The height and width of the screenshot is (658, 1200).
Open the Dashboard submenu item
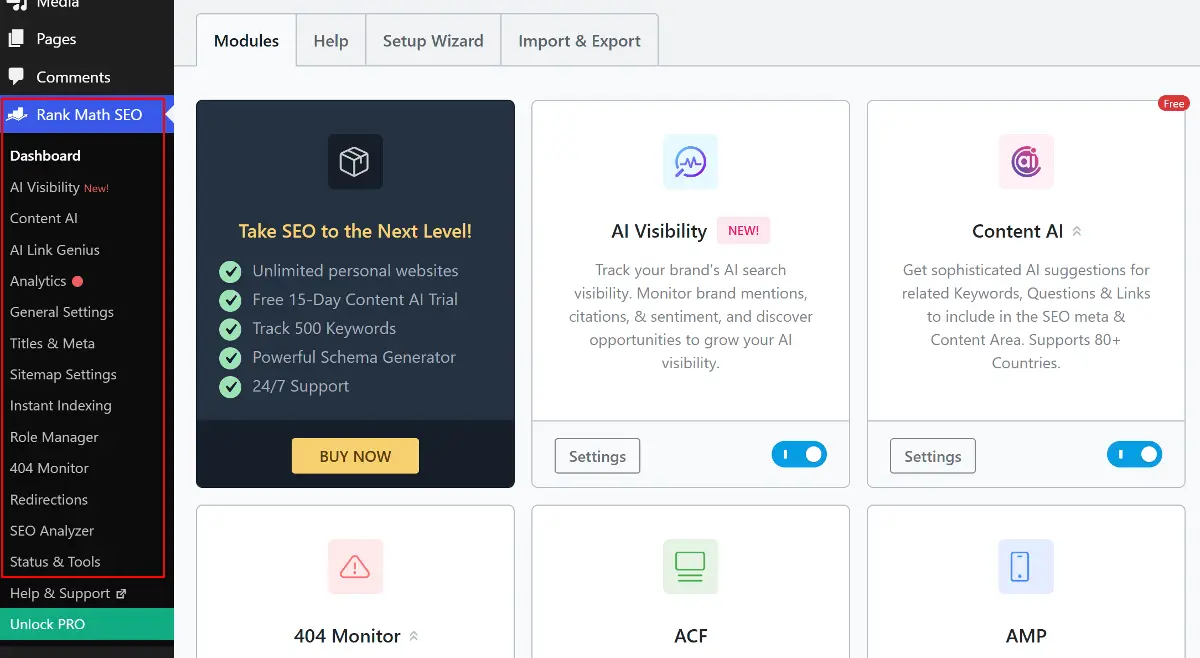[x=45, y=156]
